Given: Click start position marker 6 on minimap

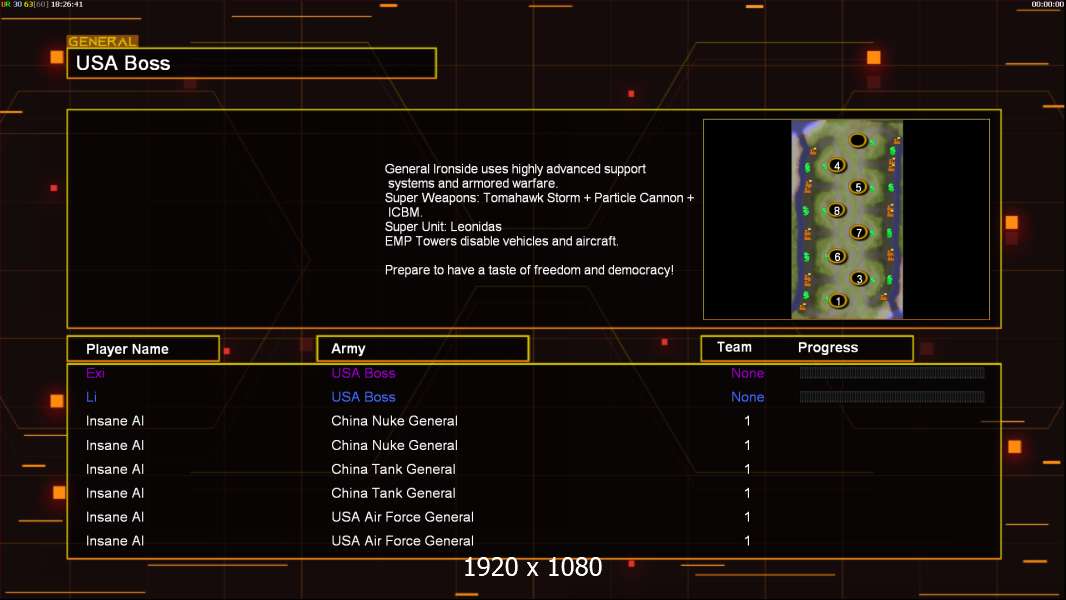Looking at the screenshot, I should click(x=838, y=256).
